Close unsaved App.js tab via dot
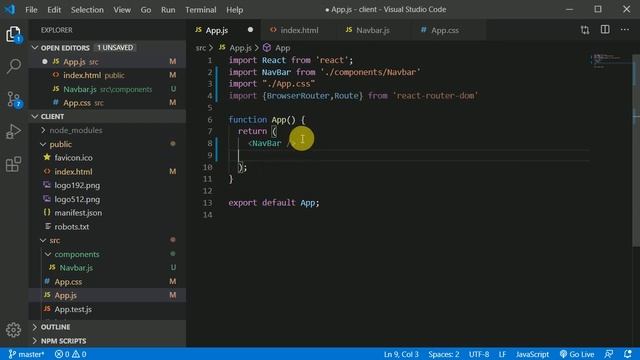 point(250,30)
